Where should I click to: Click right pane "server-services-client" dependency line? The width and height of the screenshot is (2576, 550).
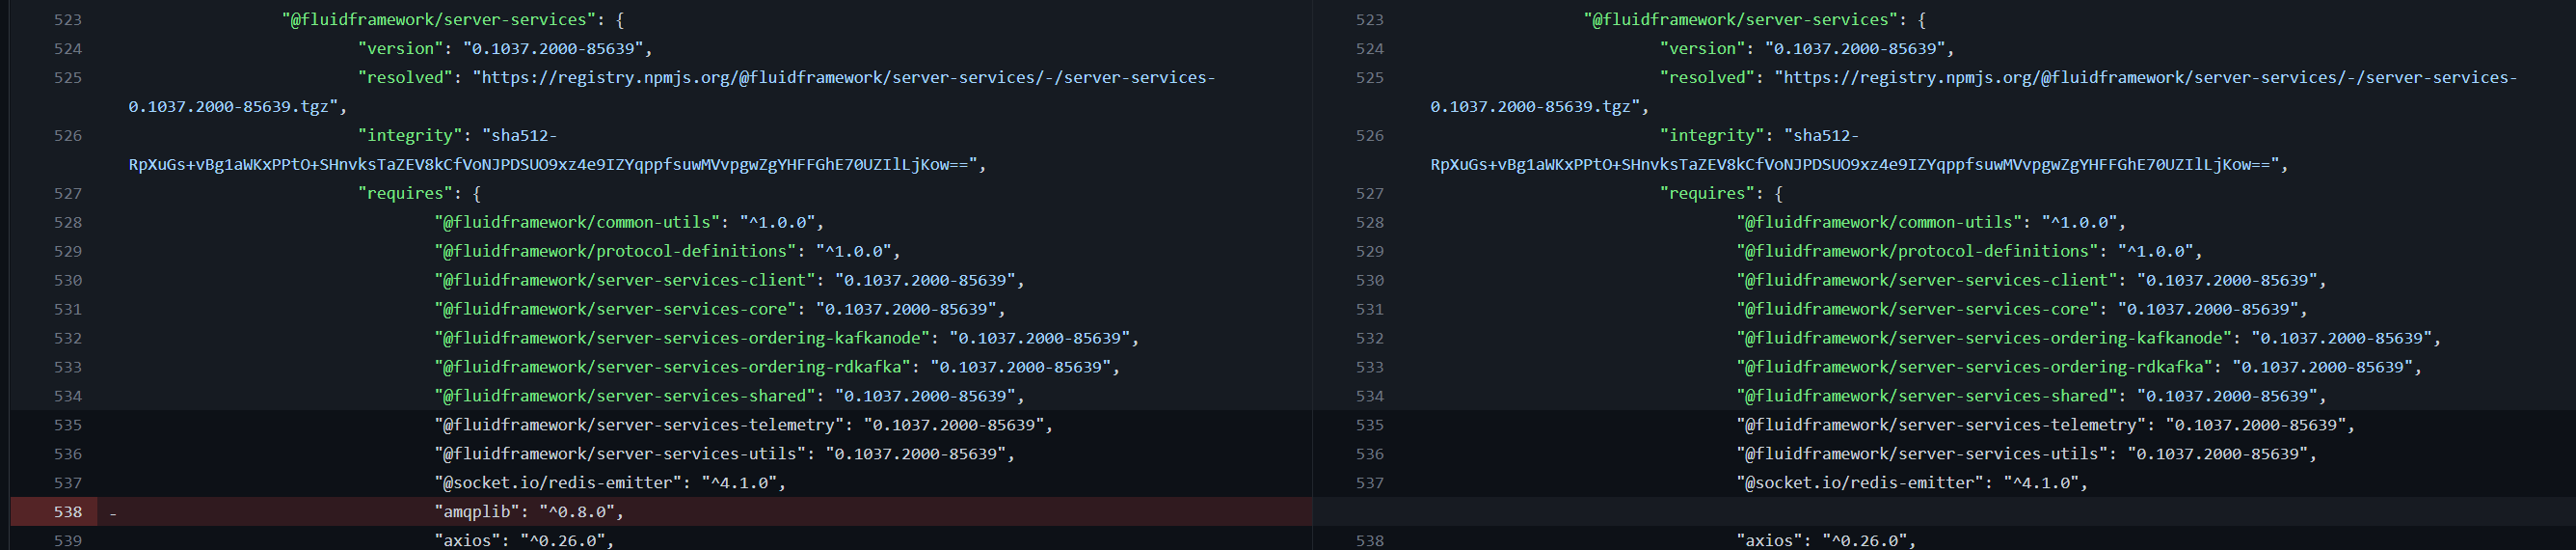coord(2031,281)
